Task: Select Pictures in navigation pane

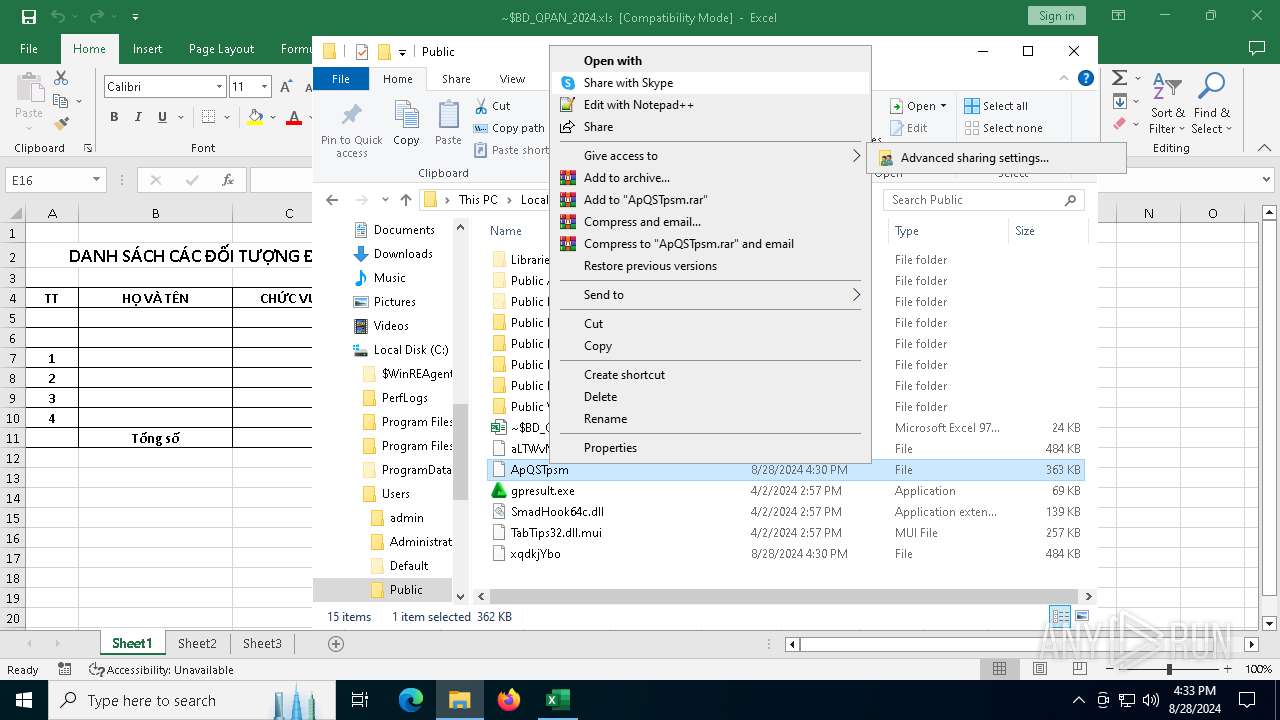Action: tap(395, 302)
